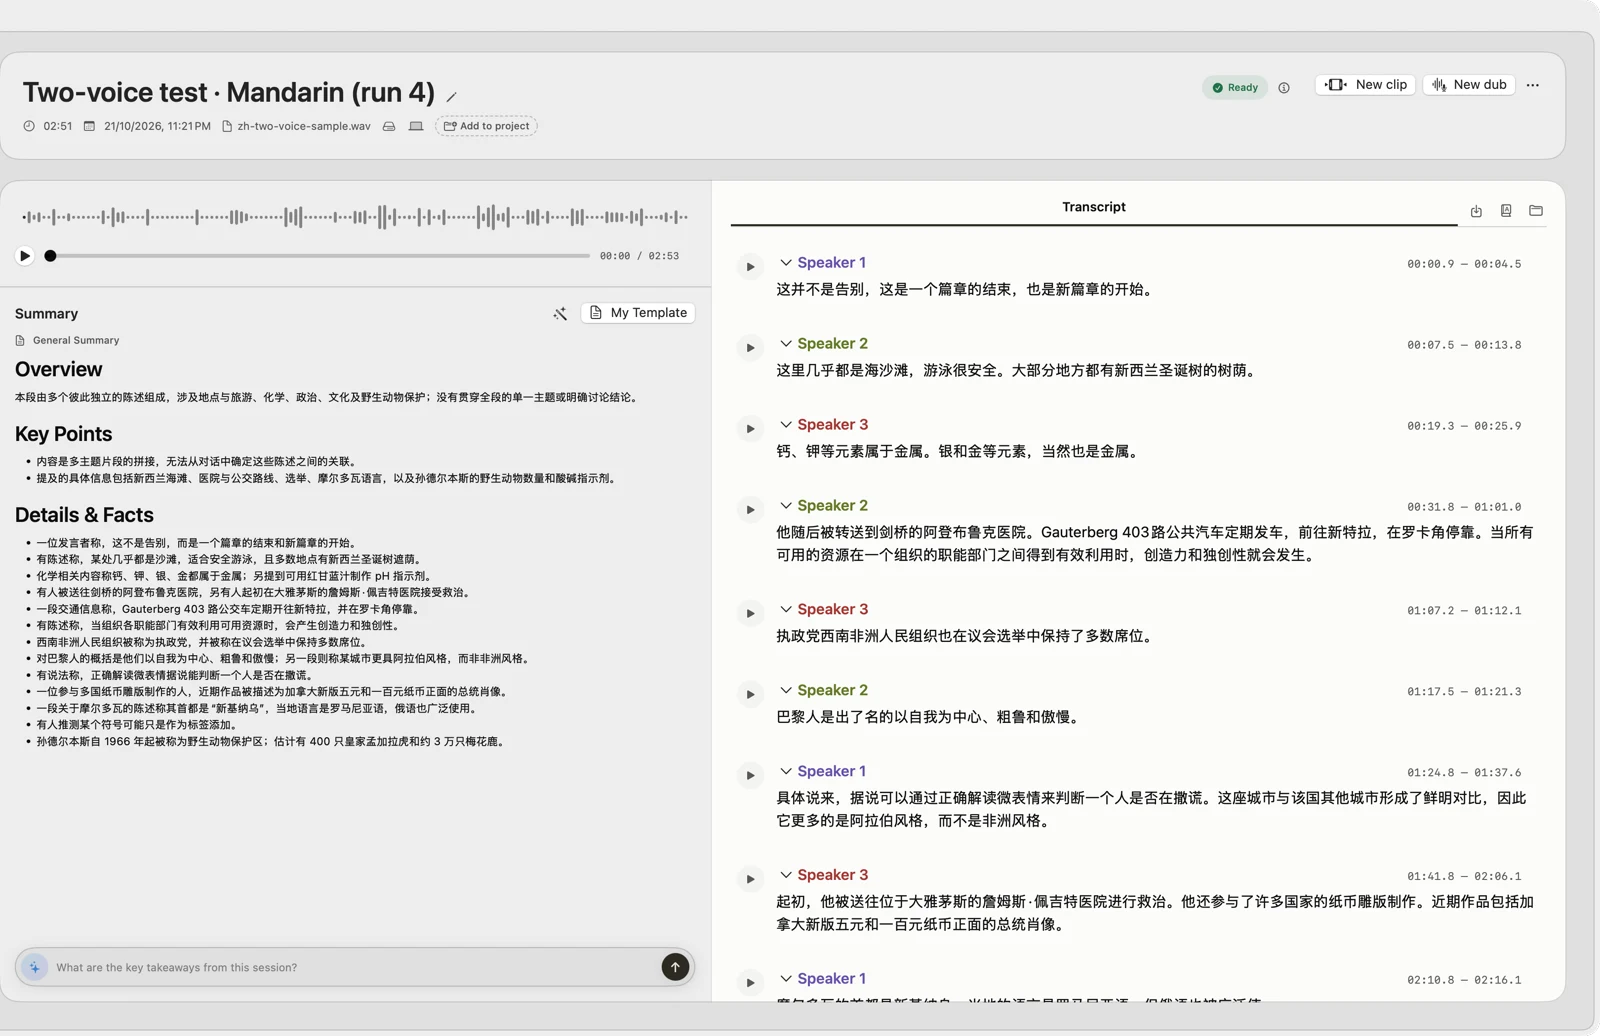
Task: Play the Speaker 3 segment at 00:19.3
Action: click(750, 429)
